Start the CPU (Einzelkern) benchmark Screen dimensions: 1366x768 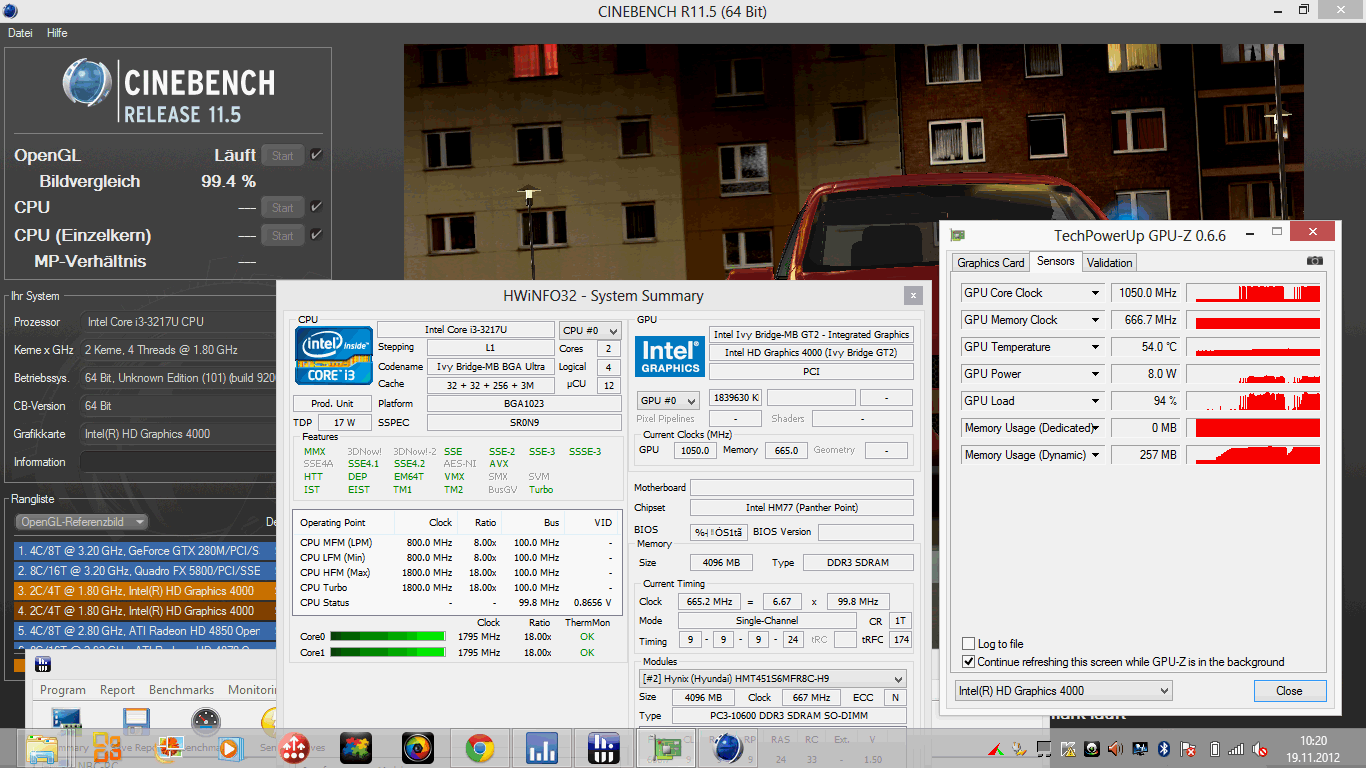[283, 235]
